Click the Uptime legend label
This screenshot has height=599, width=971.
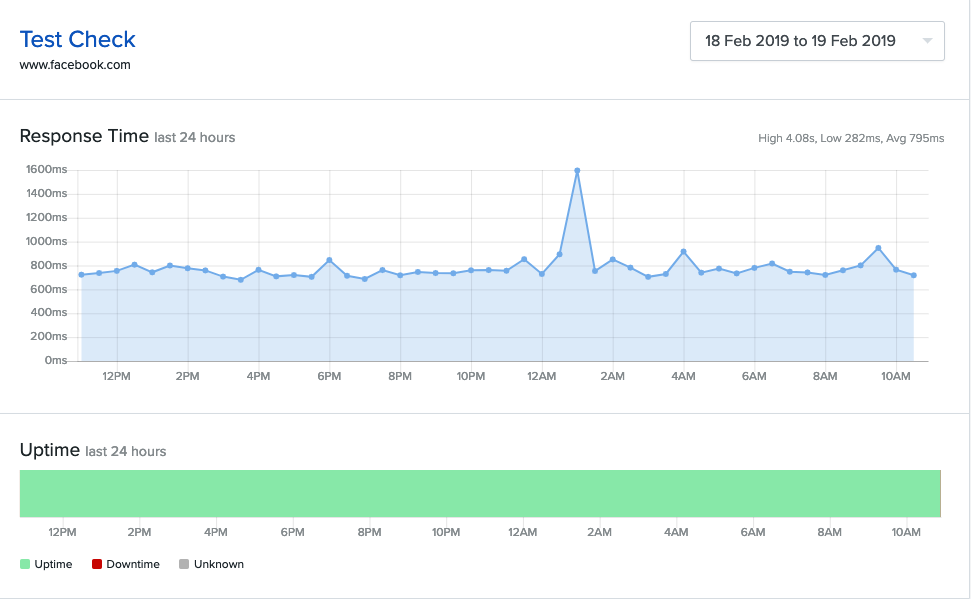tap(53, 564)
